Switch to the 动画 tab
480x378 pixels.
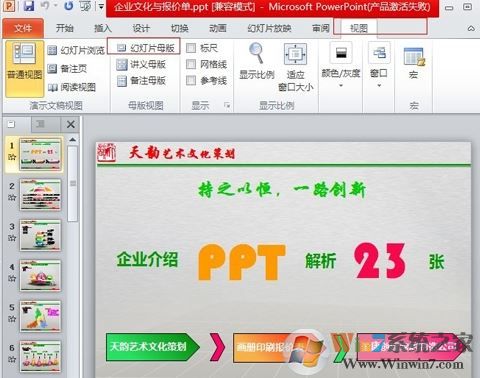(218, 28)
